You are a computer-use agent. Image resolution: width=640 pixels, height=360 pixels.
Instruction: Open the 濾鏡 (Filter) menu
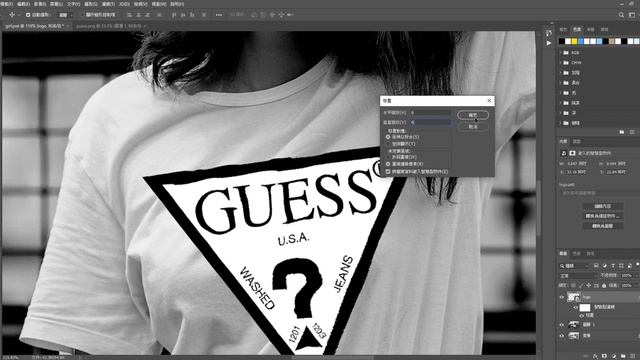click(x=108, y=4)
